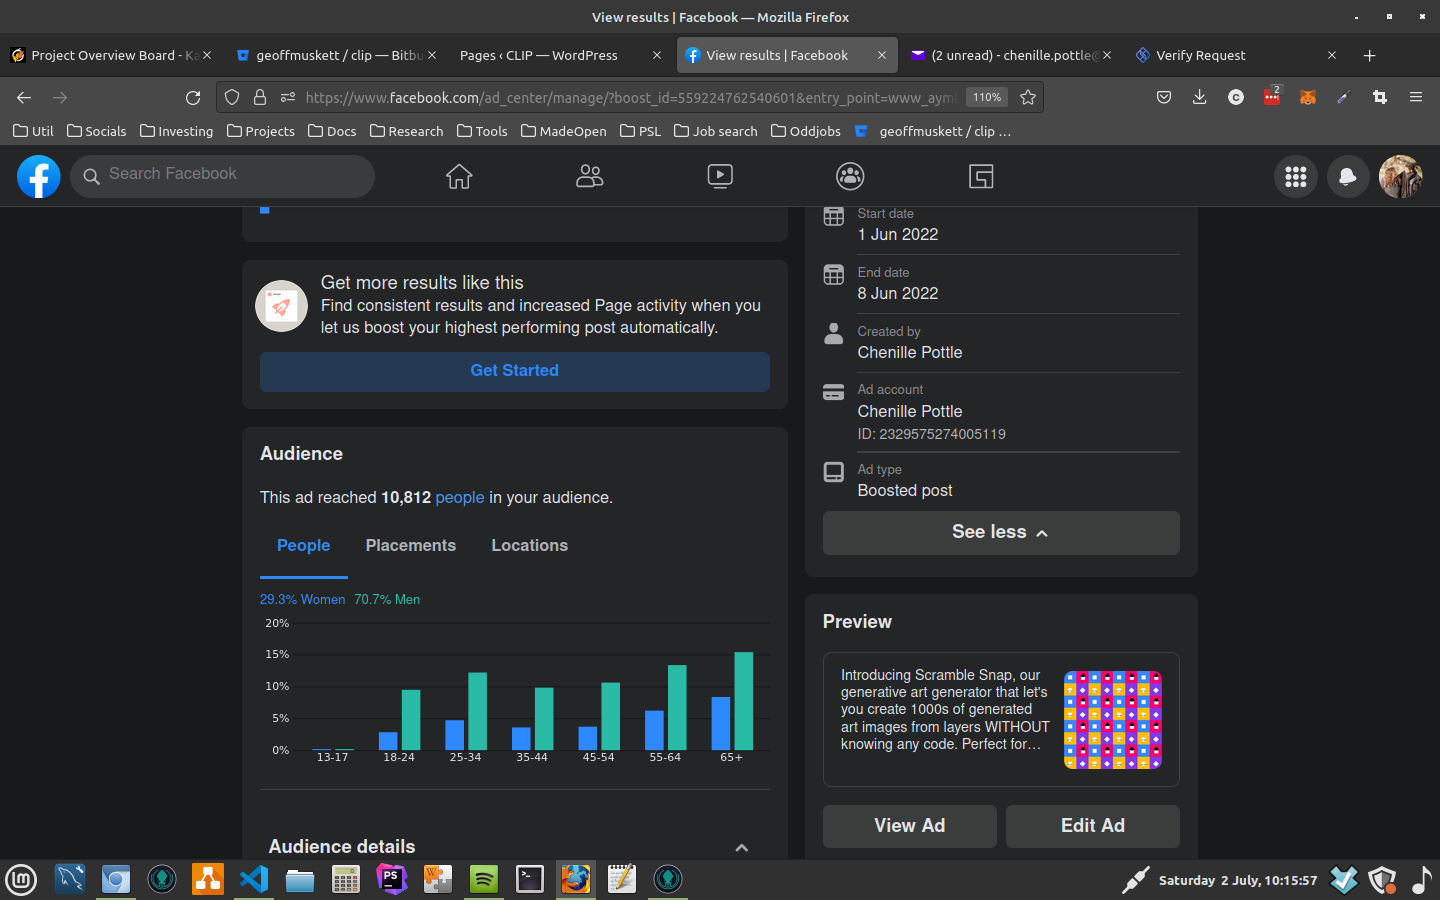Open a new browser tab
The height and width of the screenshot is (900, 1440).
click(x=1370, y=55)
